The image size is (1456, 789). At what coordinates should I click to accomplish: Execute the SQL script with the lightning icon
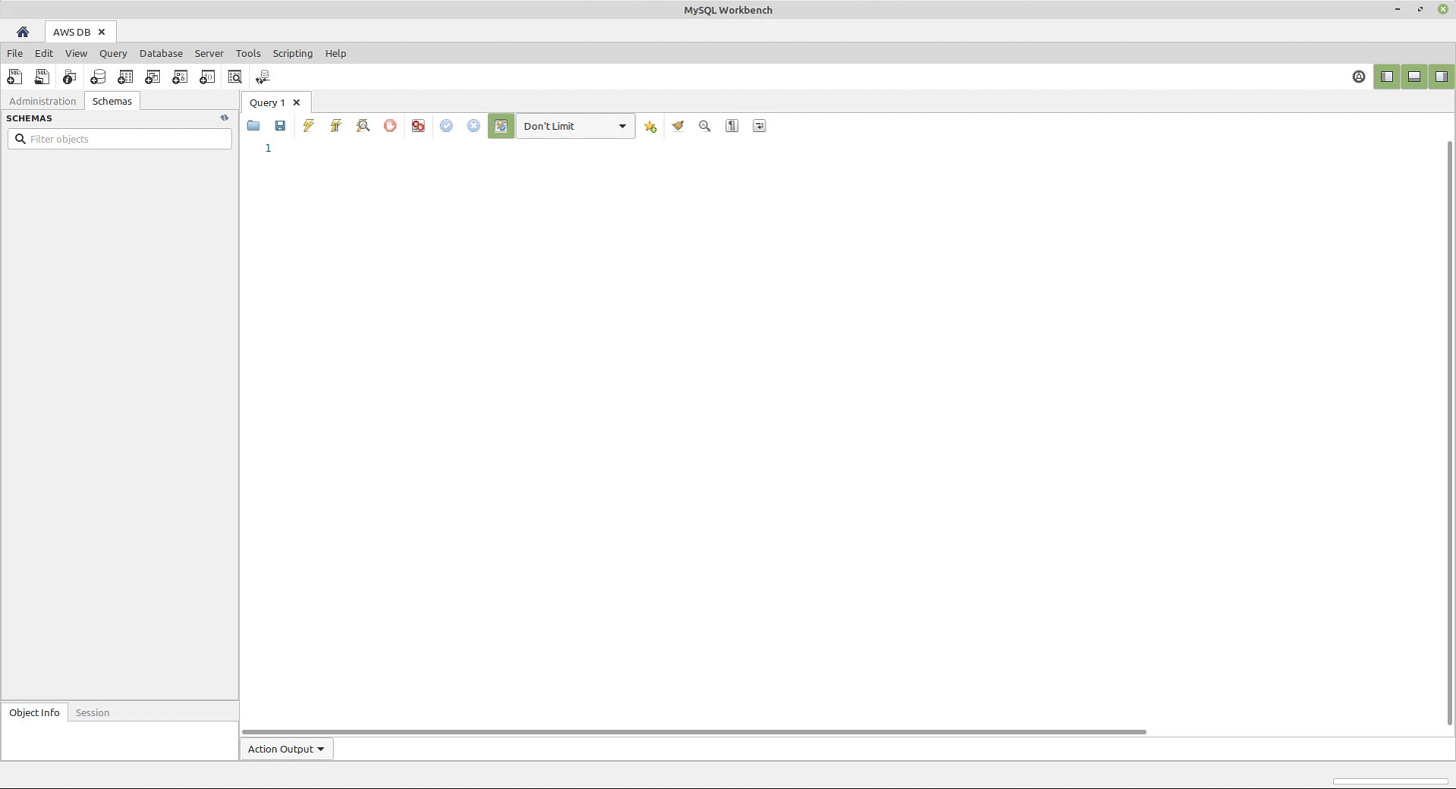[308, 125]
